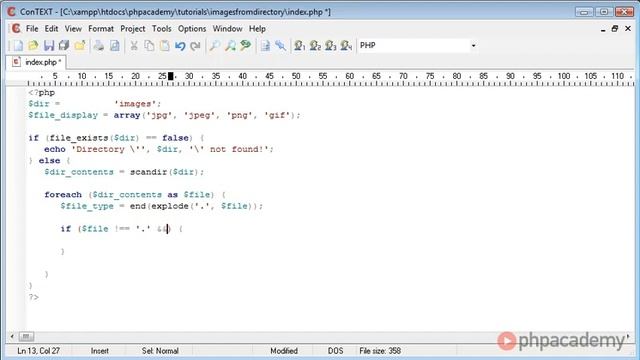
Task: Open the PHP highlighter dropdown
Action: coord(473,46)
